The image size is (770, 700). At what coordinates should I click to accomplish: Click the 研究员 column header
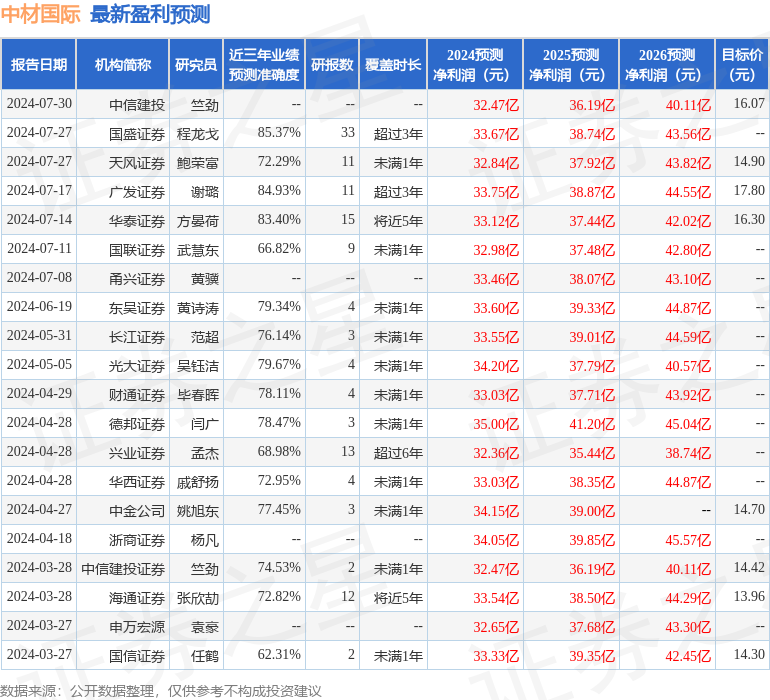pos(196,64)
